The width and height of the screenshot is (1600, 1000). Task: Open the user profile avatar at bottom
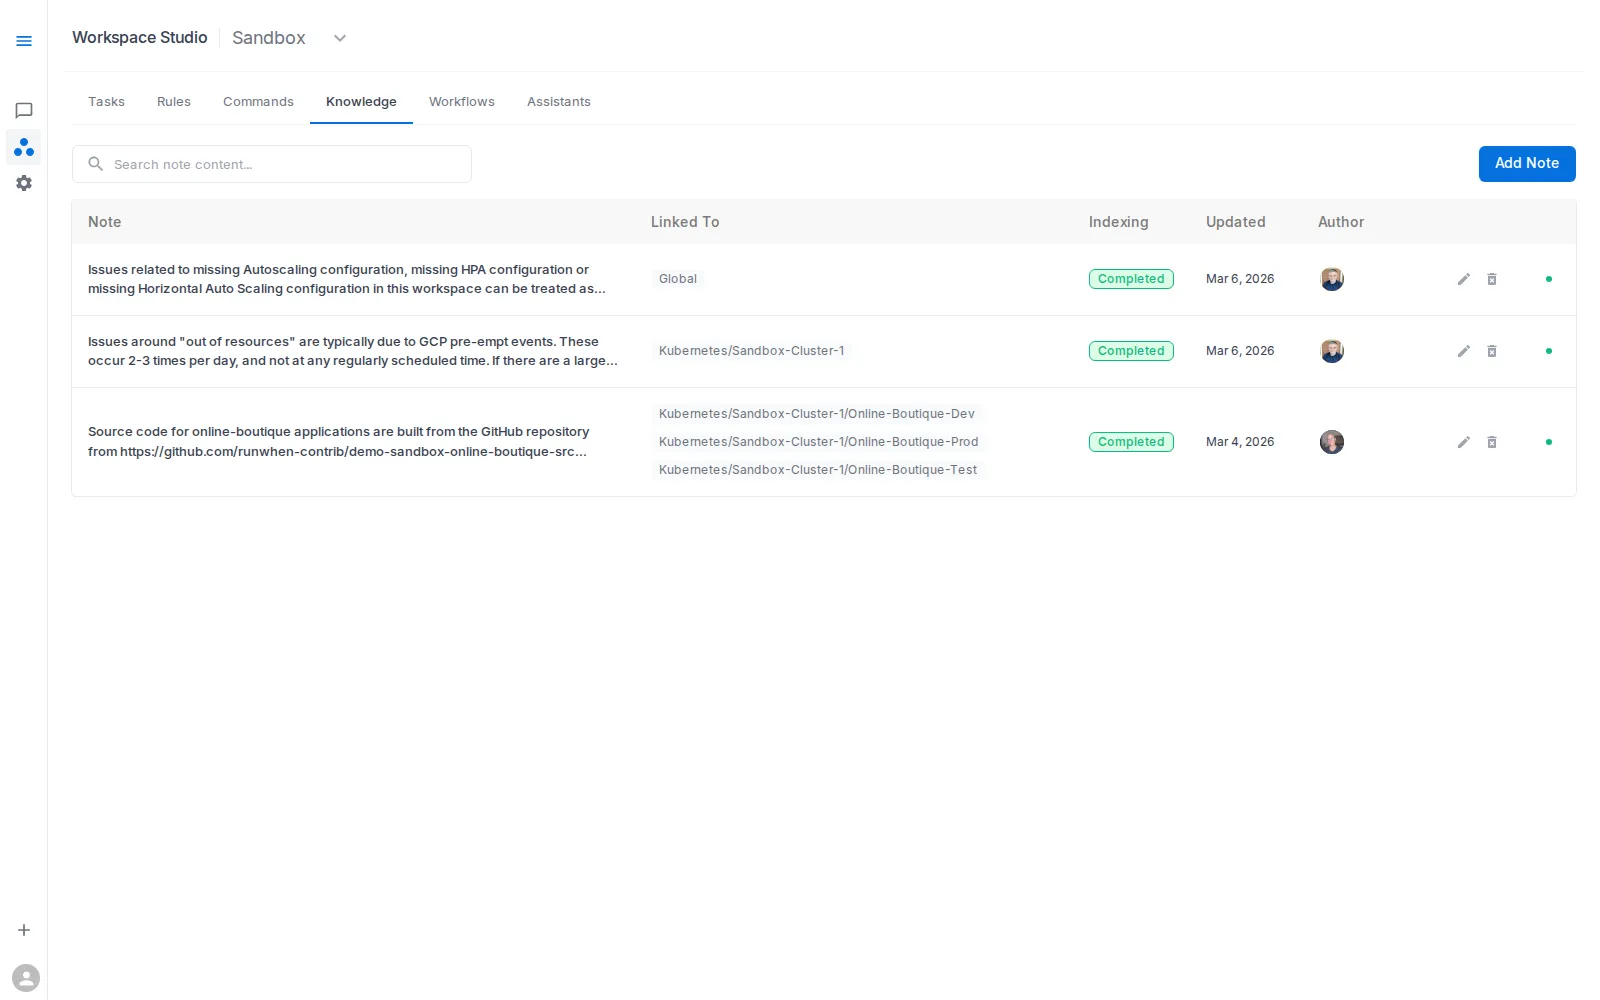coord(26,977)
